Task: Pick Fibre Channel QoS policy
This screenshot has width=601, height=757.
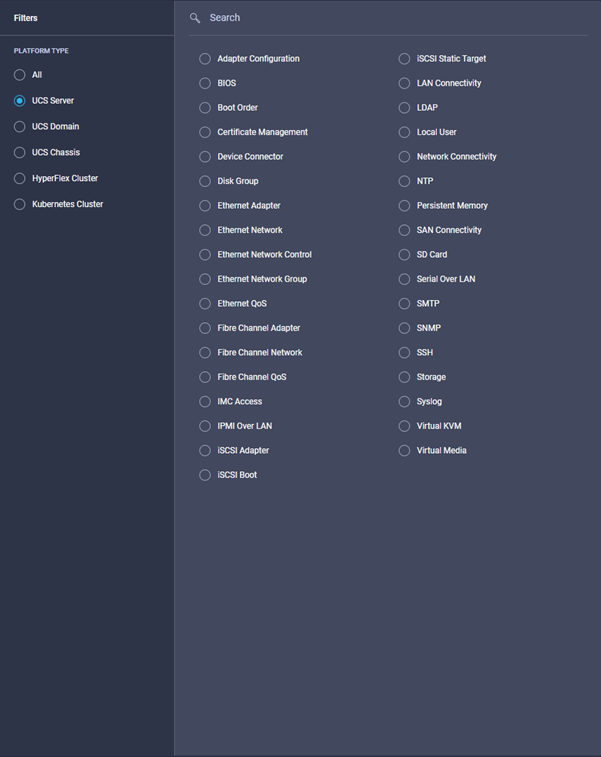Action: point(205,378)
